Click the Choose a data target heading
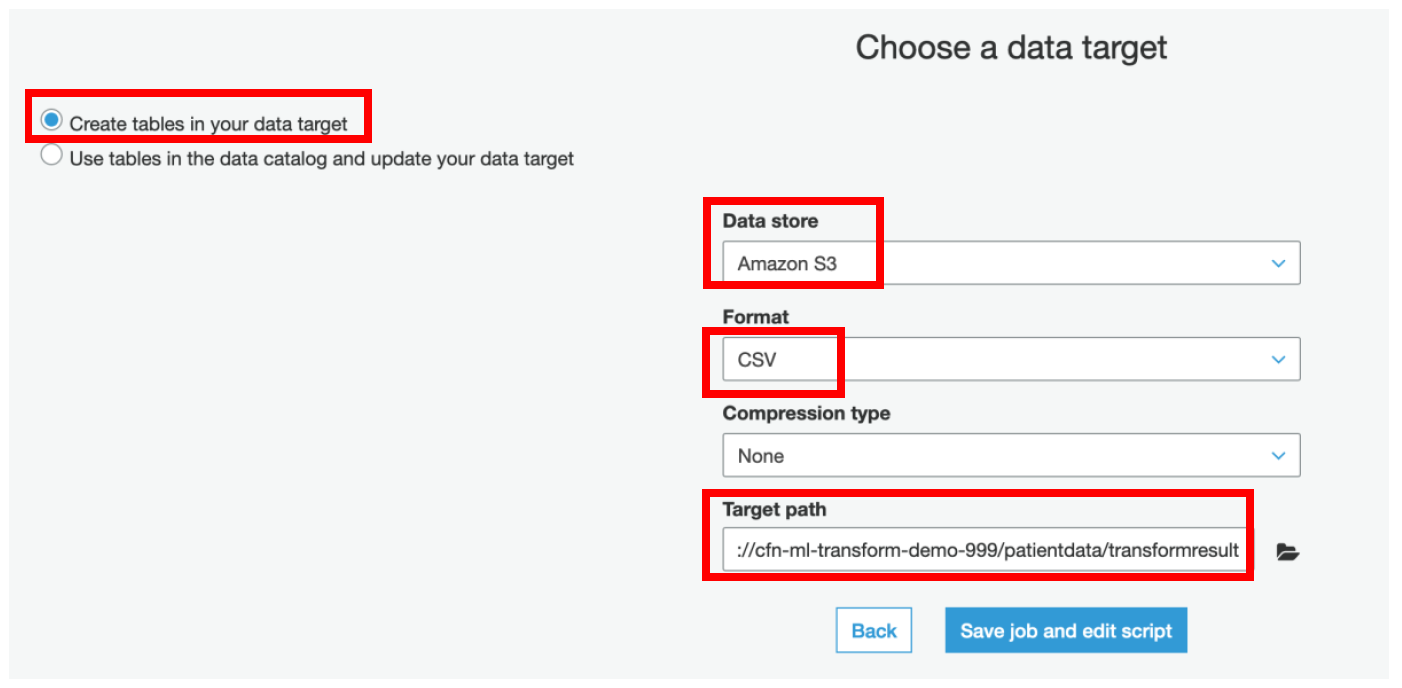 (x=1012, y=47)
